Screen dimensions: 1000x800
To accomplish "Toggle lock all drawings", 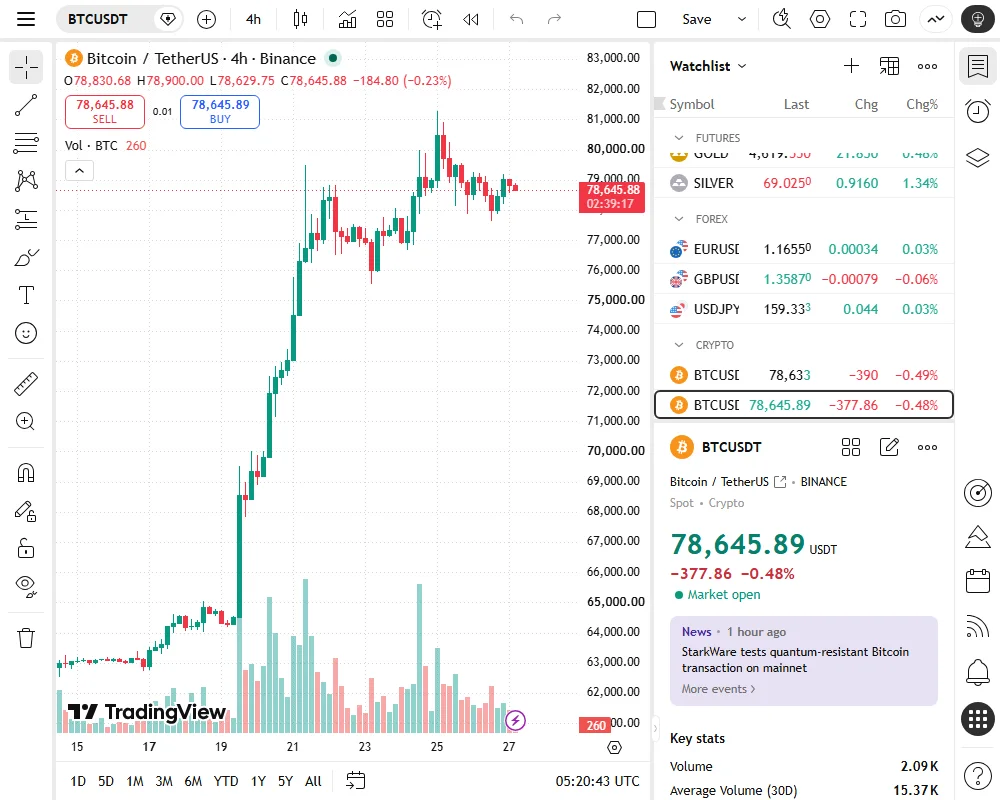I will (26, 549).
